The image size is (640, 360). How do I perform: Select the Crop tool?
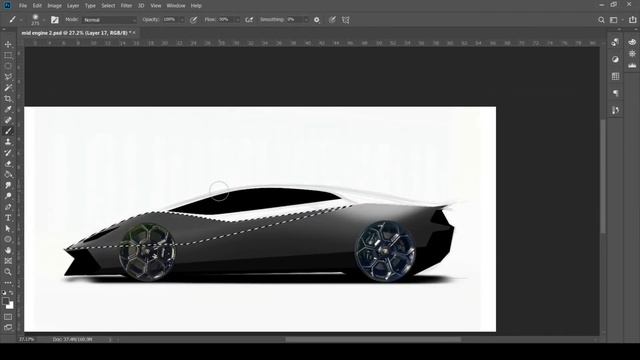(x=8, y=98)
